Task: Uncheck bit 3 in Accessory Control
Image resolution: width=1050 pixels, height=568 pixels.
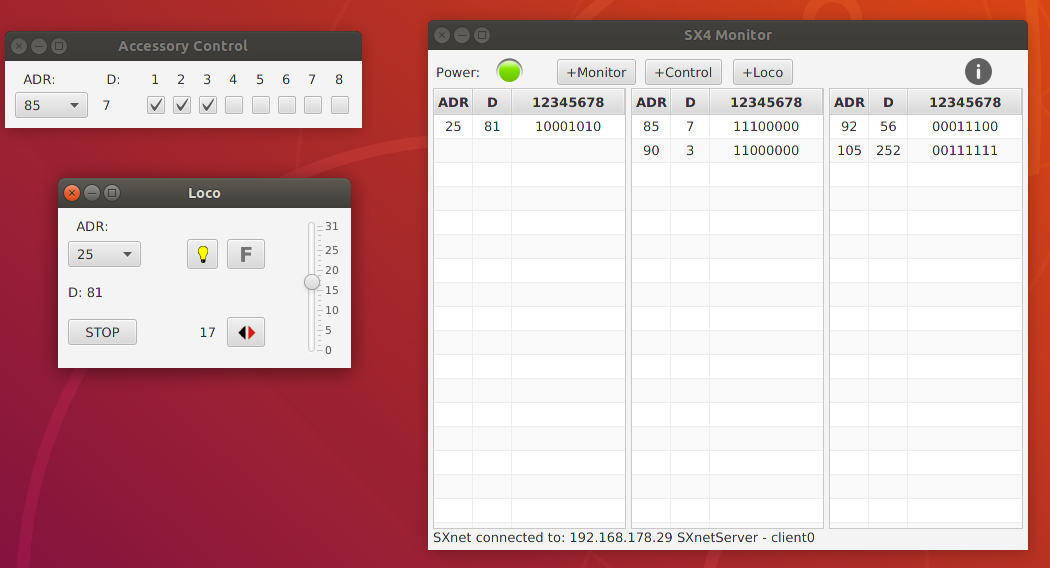Action: coord(208,104)
